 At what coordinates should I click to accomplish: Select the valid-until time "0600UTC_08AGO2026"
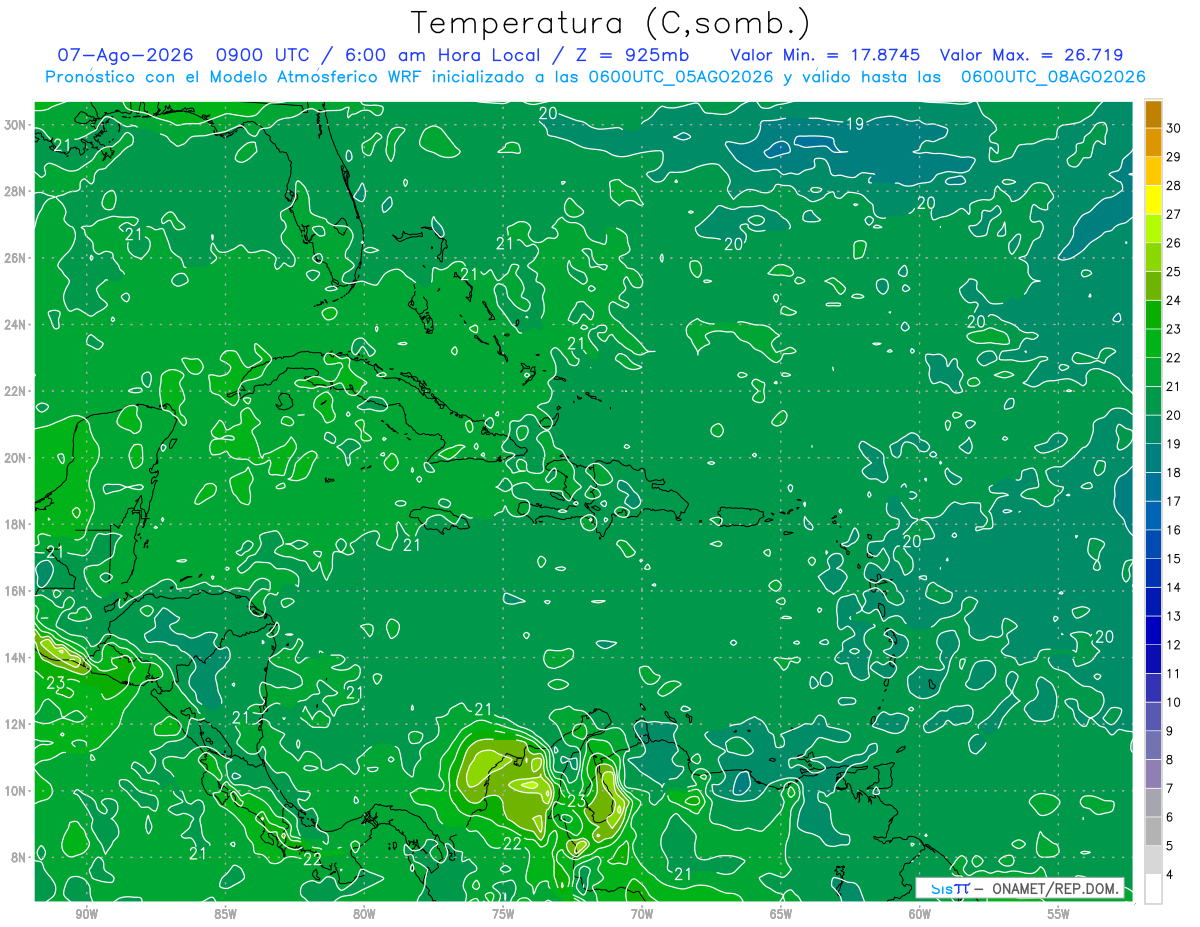point(1052,77)
